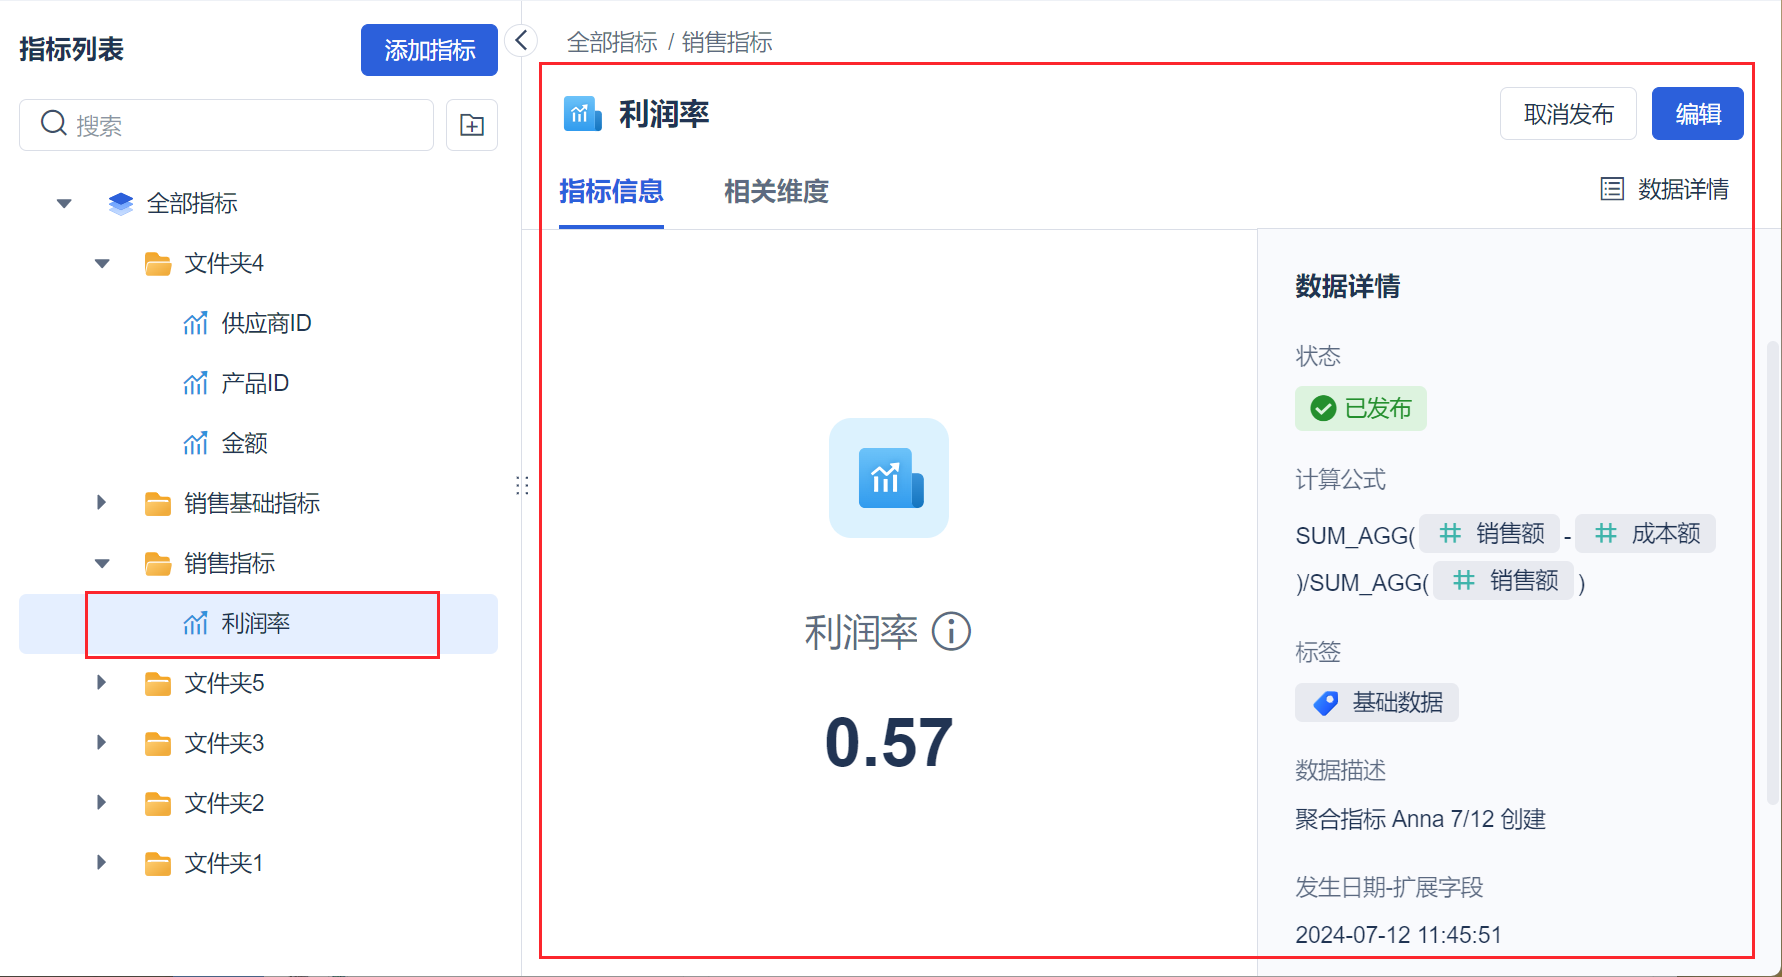Click the metric icon next to 利润率 title
The width and height of the screenshot is (1782, 977).
pyautogui.click(x=582, y=114)
